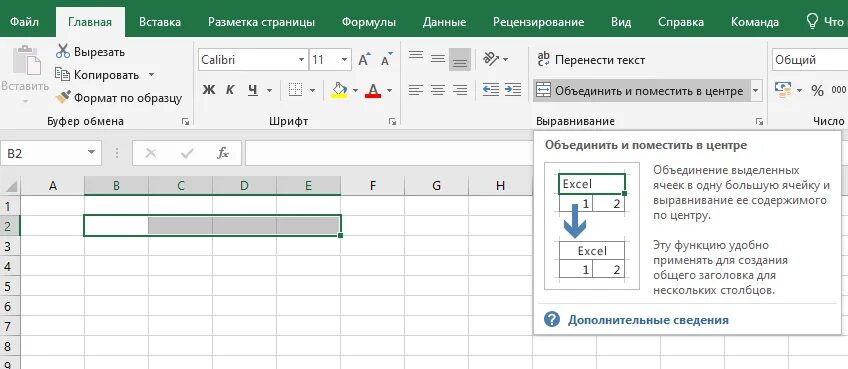The width and height of the screenshot is (848, 369).
Task: Click the Insert Function fx icon
Action: tap(223, 154)
